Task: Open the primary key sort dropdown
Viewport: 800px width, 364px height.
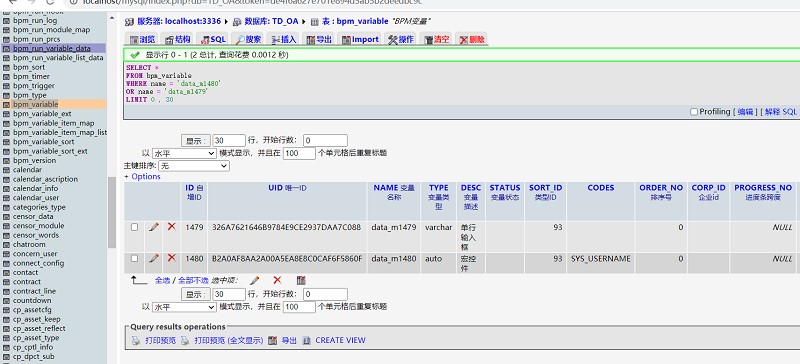Action: (194, 166)
